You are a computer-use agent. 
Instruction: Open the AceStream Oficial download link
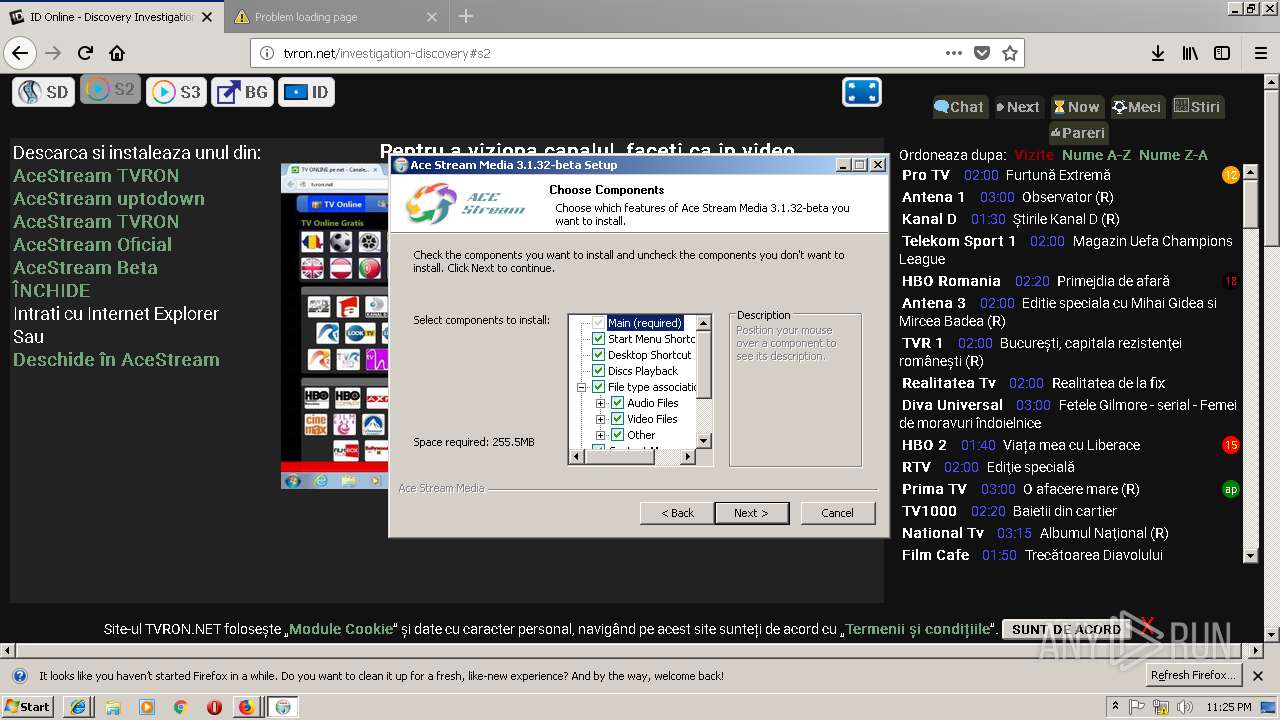92,245
